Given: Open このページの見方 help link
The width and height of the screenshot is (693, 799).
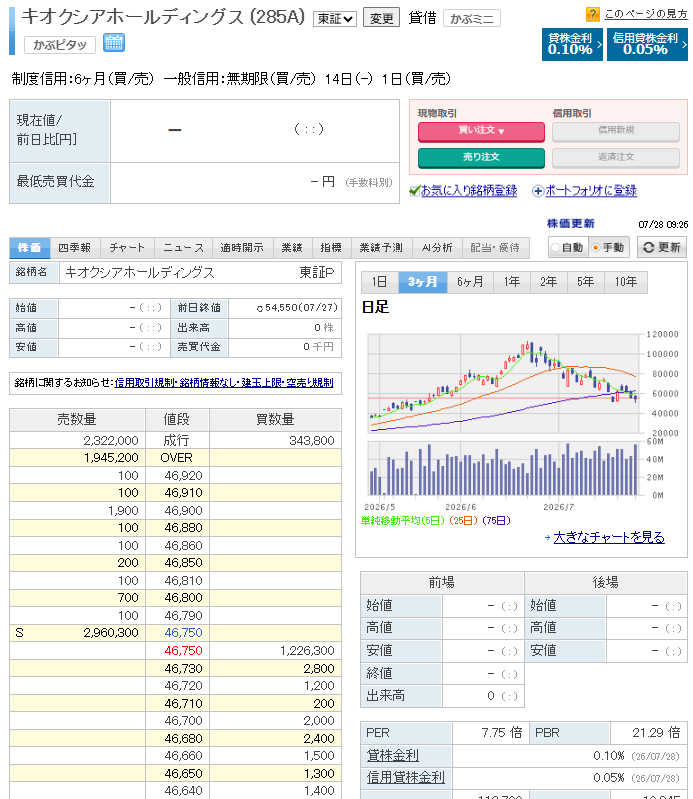Looking at the screenshot, I should click(646, 14).
